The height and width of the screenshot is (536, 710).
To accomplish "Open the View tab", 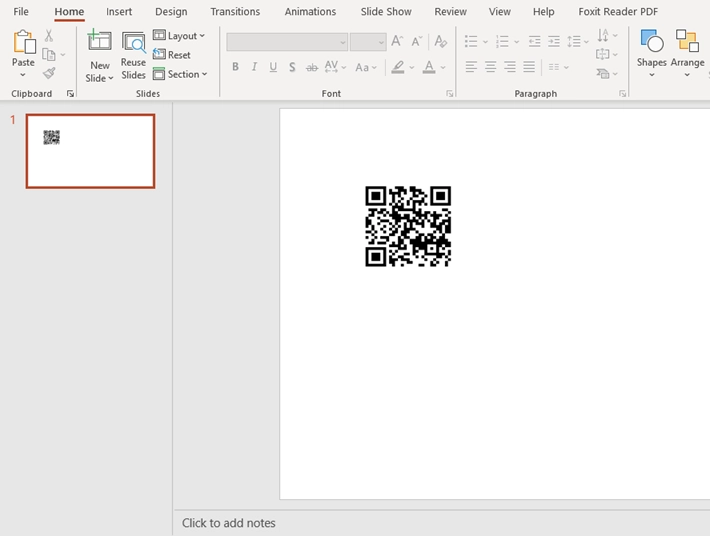I will pyautogui.click(x=499, y=12).
